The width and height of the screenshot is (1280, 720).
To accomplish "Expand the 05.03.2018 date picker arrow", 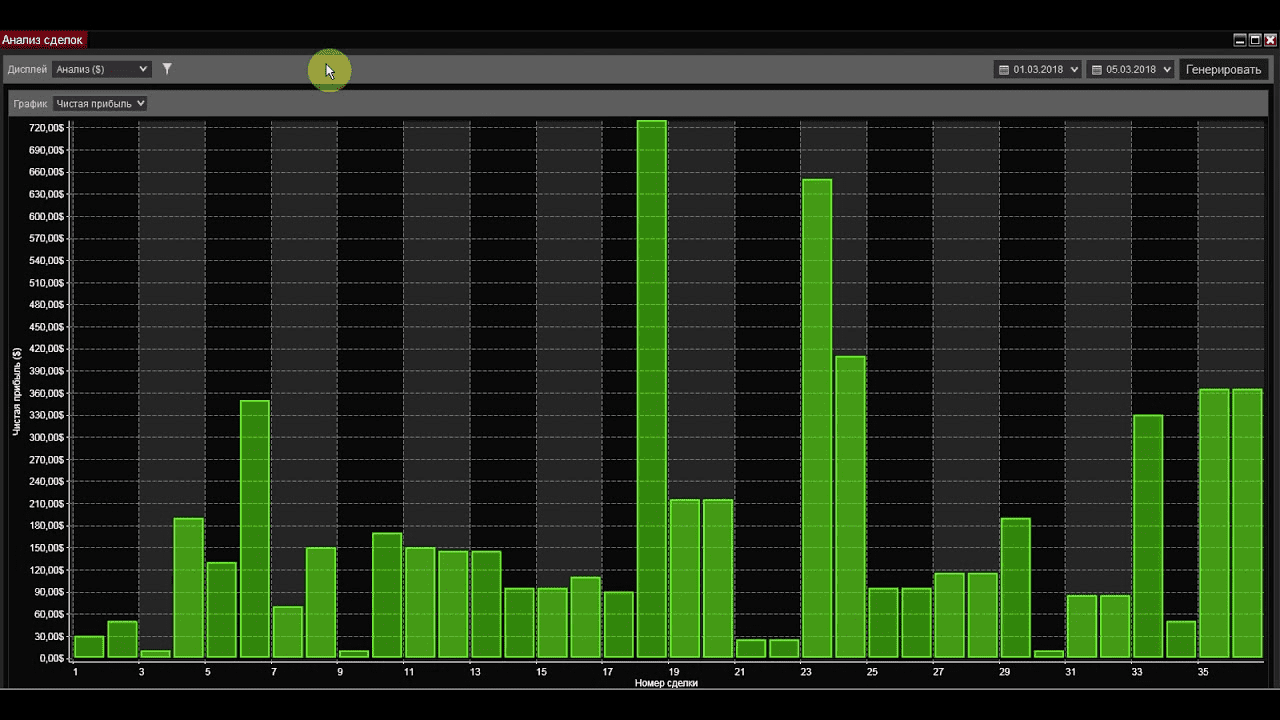I will 1167,70.
